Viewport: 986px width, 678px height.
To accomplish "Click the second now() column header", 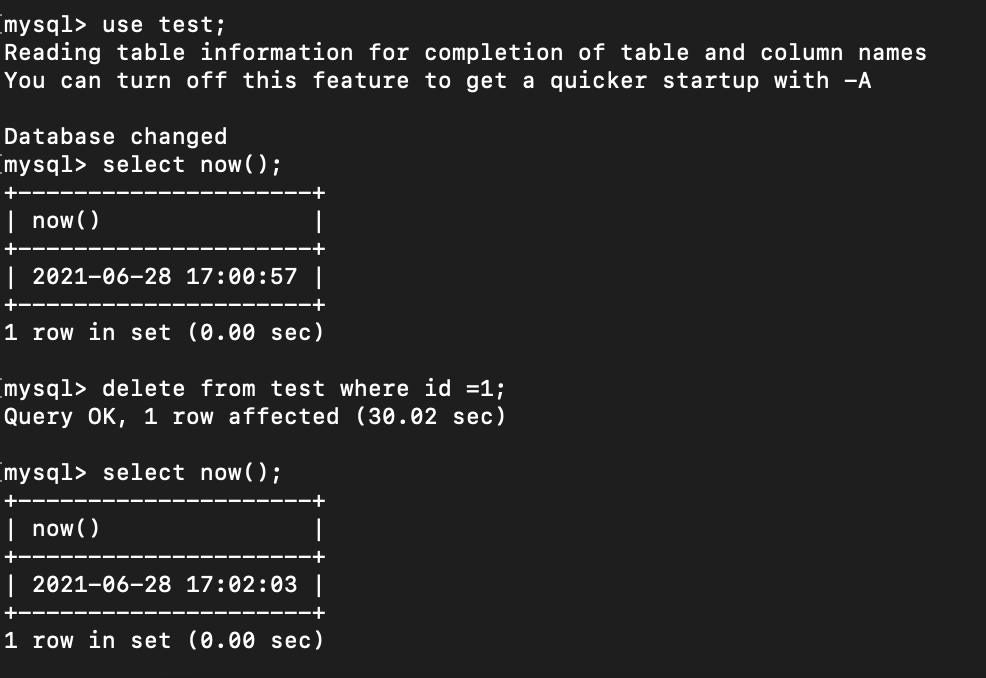I will [x=66, y=528].
